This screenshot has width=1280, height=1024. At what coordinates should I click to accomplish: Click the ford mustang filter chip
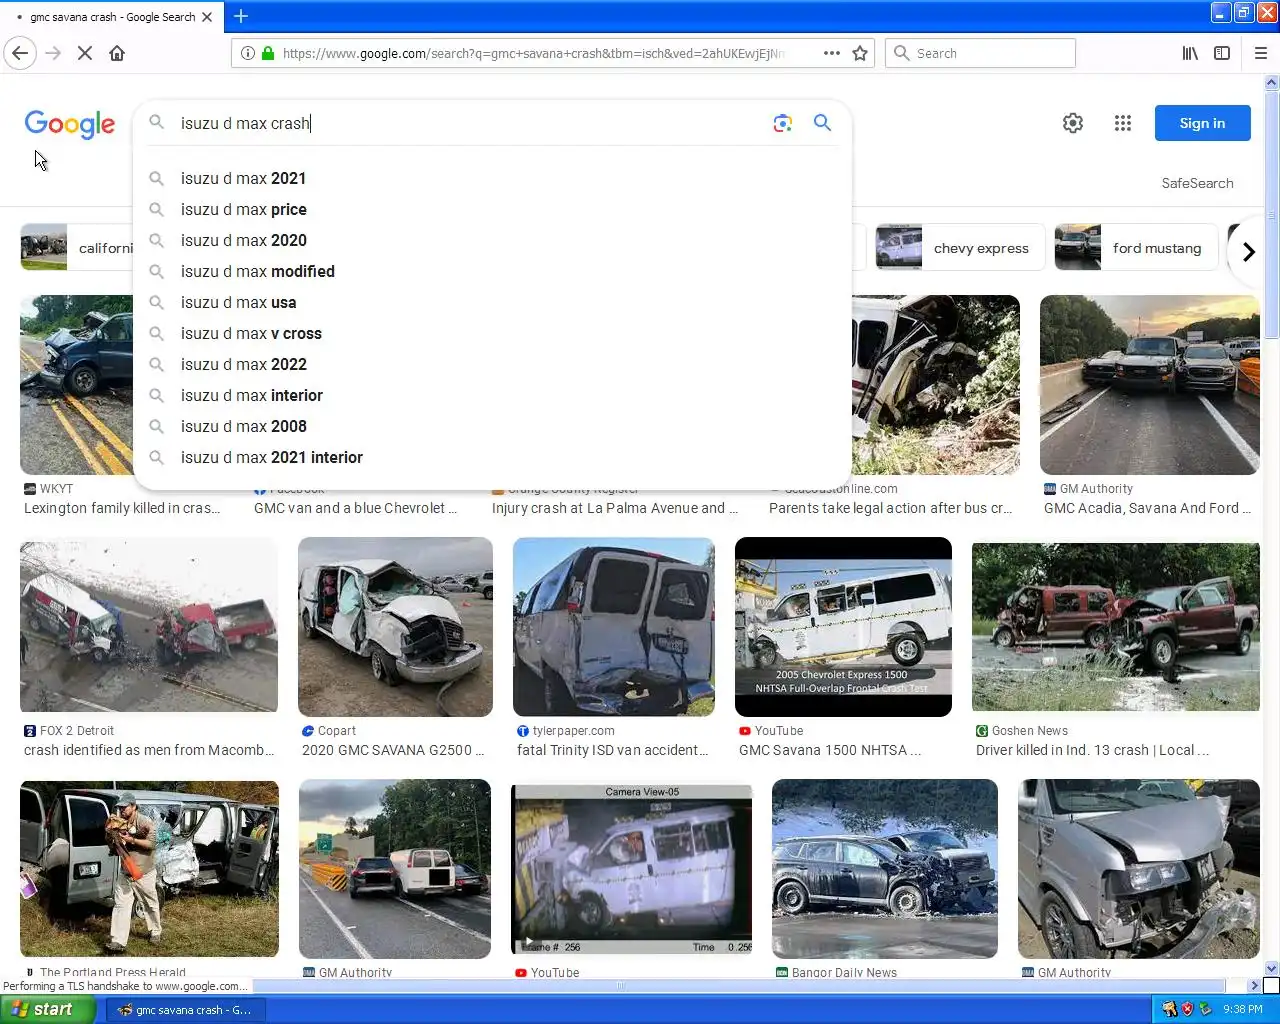(x=1136, y=248)
